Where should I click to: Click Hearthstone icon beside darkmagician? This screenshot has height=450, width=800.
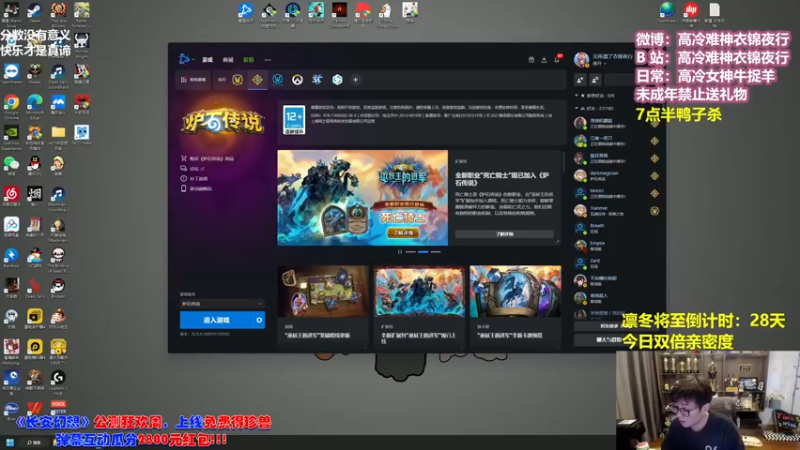pyautogui.click(x=655, y=176)
